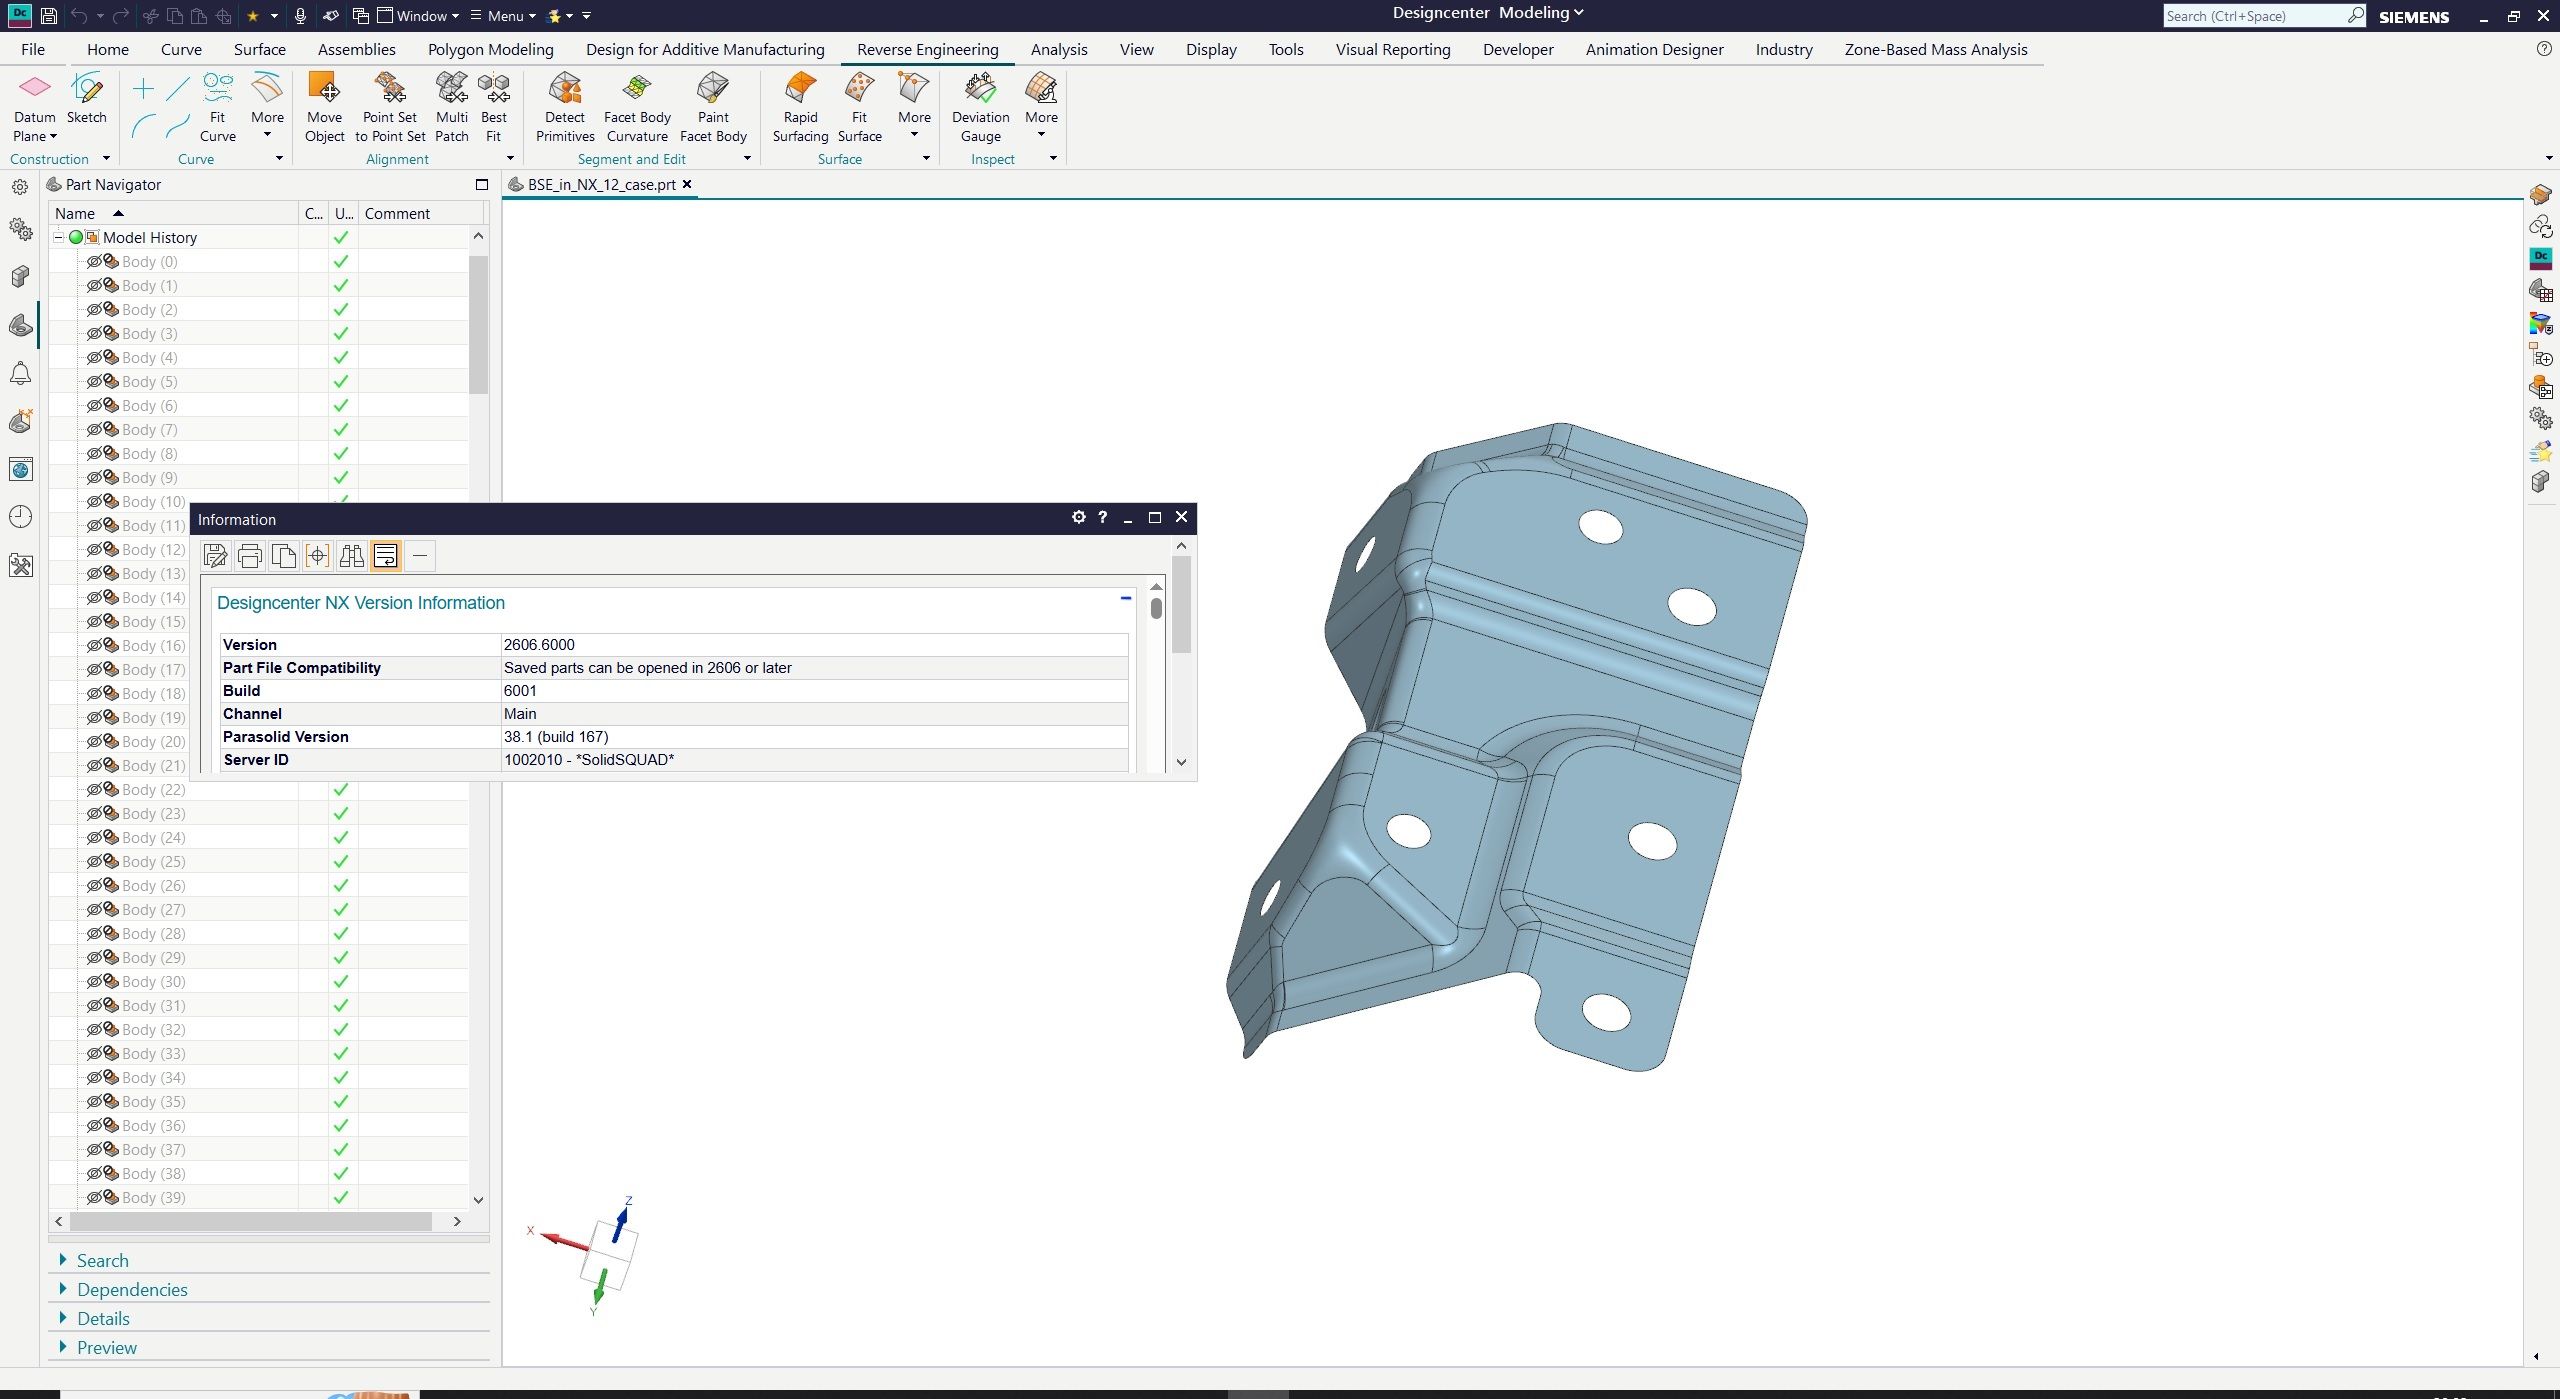Open the Datum Plane tool
The height and width of the screenshot is (1399, 2560).
tap(34, 107)
